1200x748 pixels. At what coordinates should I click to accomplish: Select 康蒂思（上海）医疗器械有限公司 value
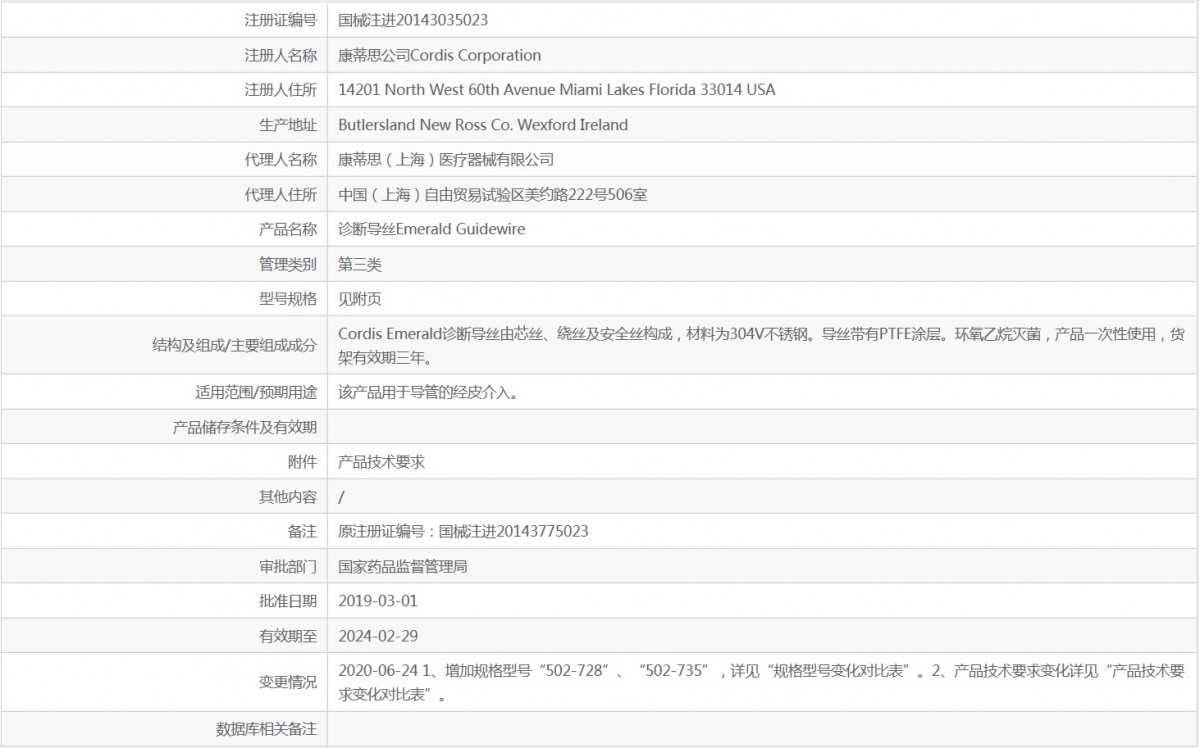[x=446, y=160]
